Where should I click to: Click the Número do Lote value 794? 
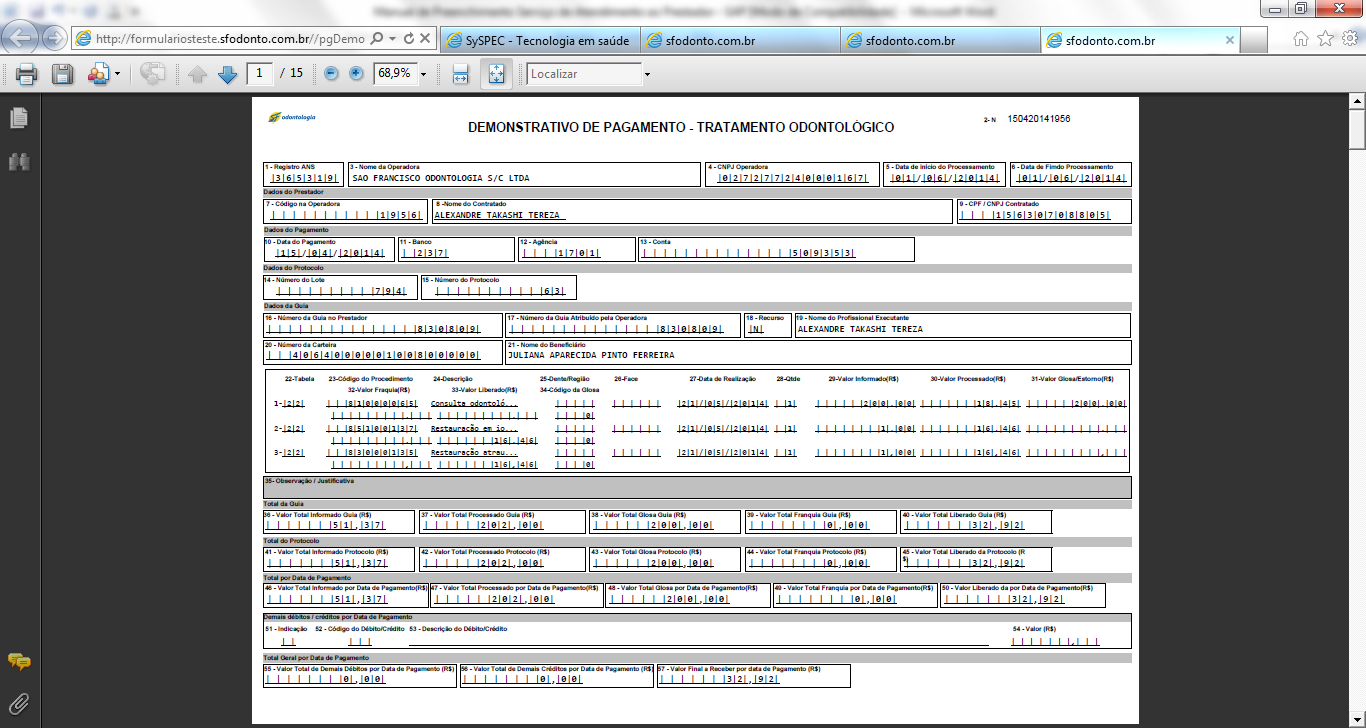340,291
